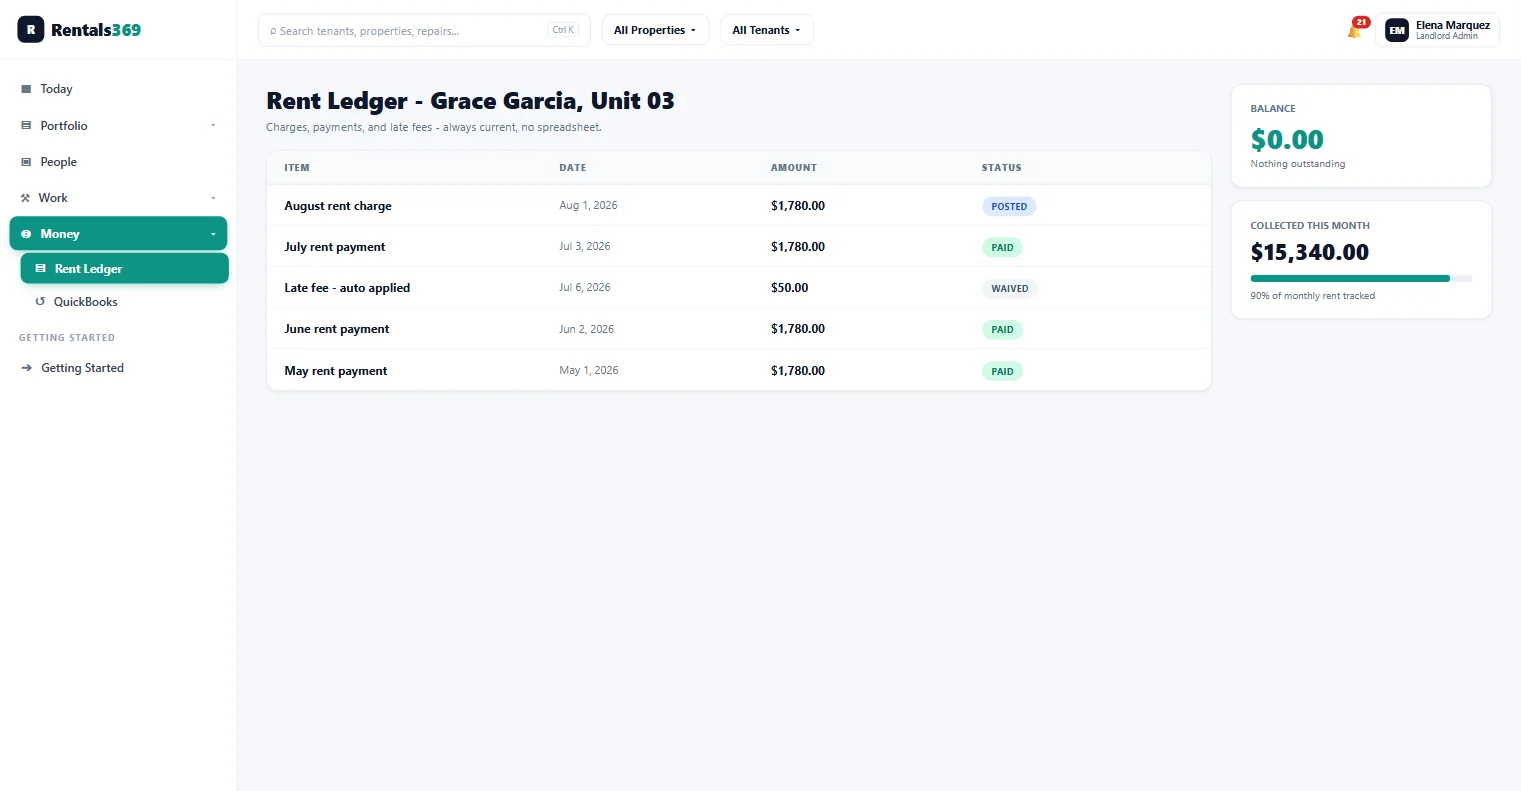Click the WAIVED status badge

pos(1010,289)
